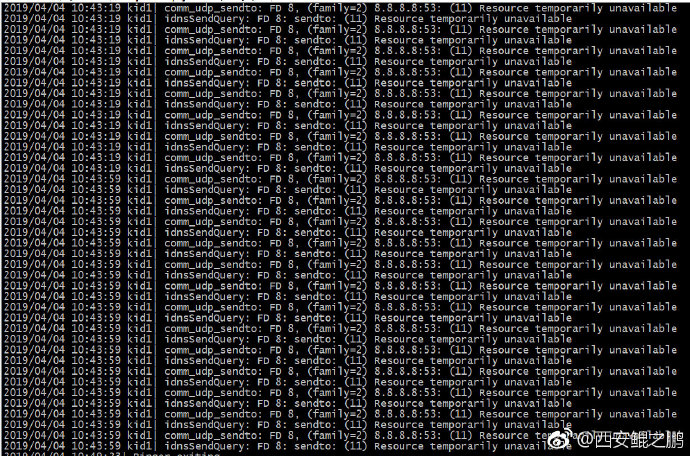Select the word 'unavailable' ending the topmost line
This screenshot has width=690, height=456.
tap(643, 8)
